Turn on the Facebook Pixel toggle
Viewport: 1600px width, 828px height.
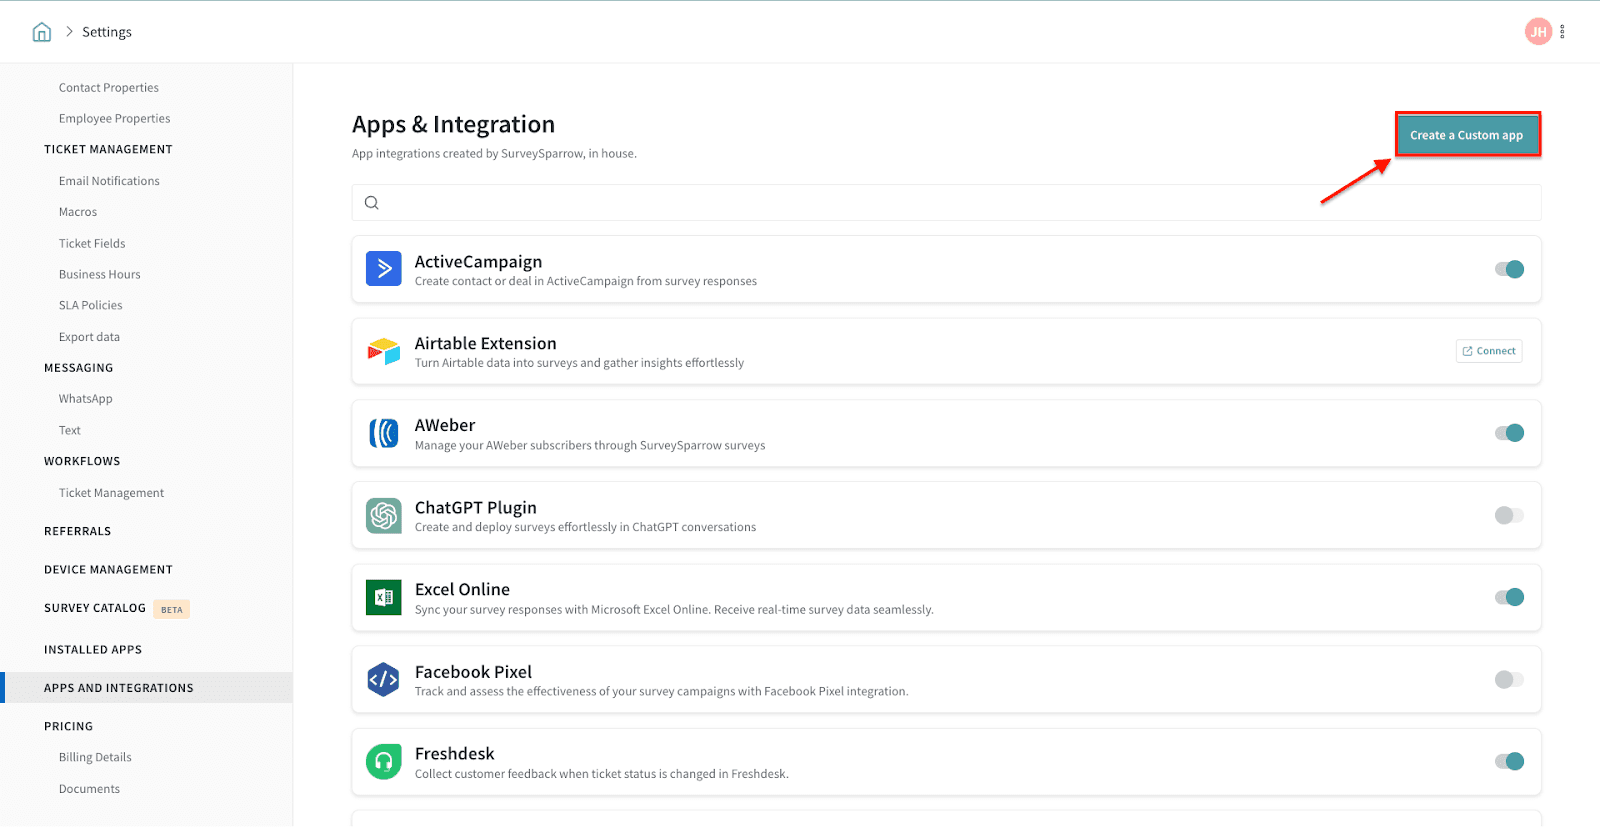tap(1509, 680)
